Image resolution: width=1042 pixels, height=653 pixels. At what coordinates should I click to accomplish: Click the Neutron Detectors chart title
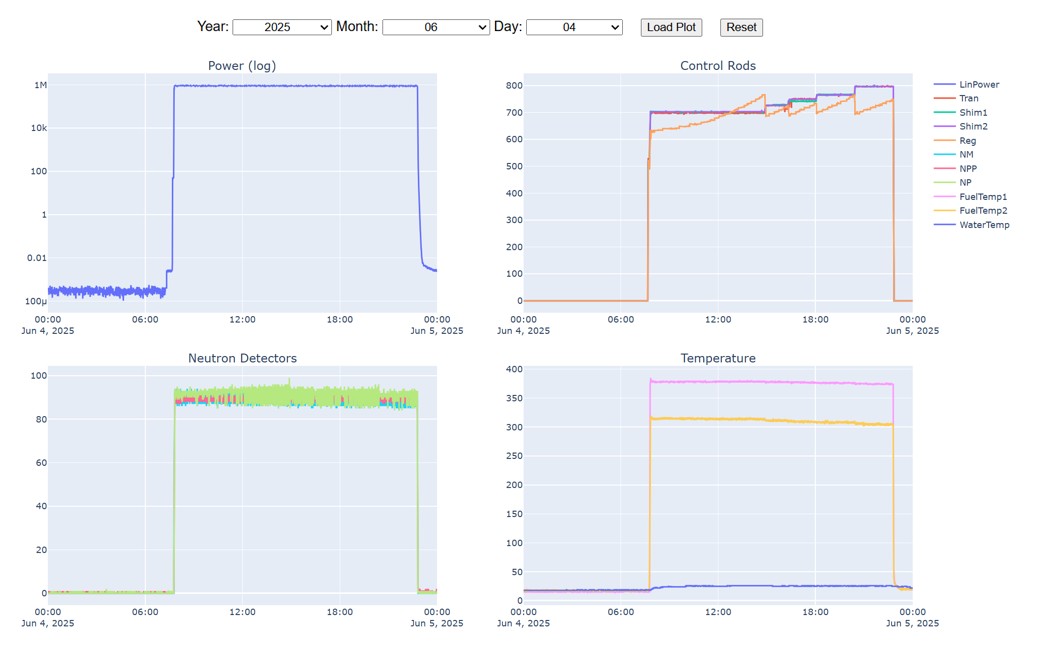click(x=242, y=358)
